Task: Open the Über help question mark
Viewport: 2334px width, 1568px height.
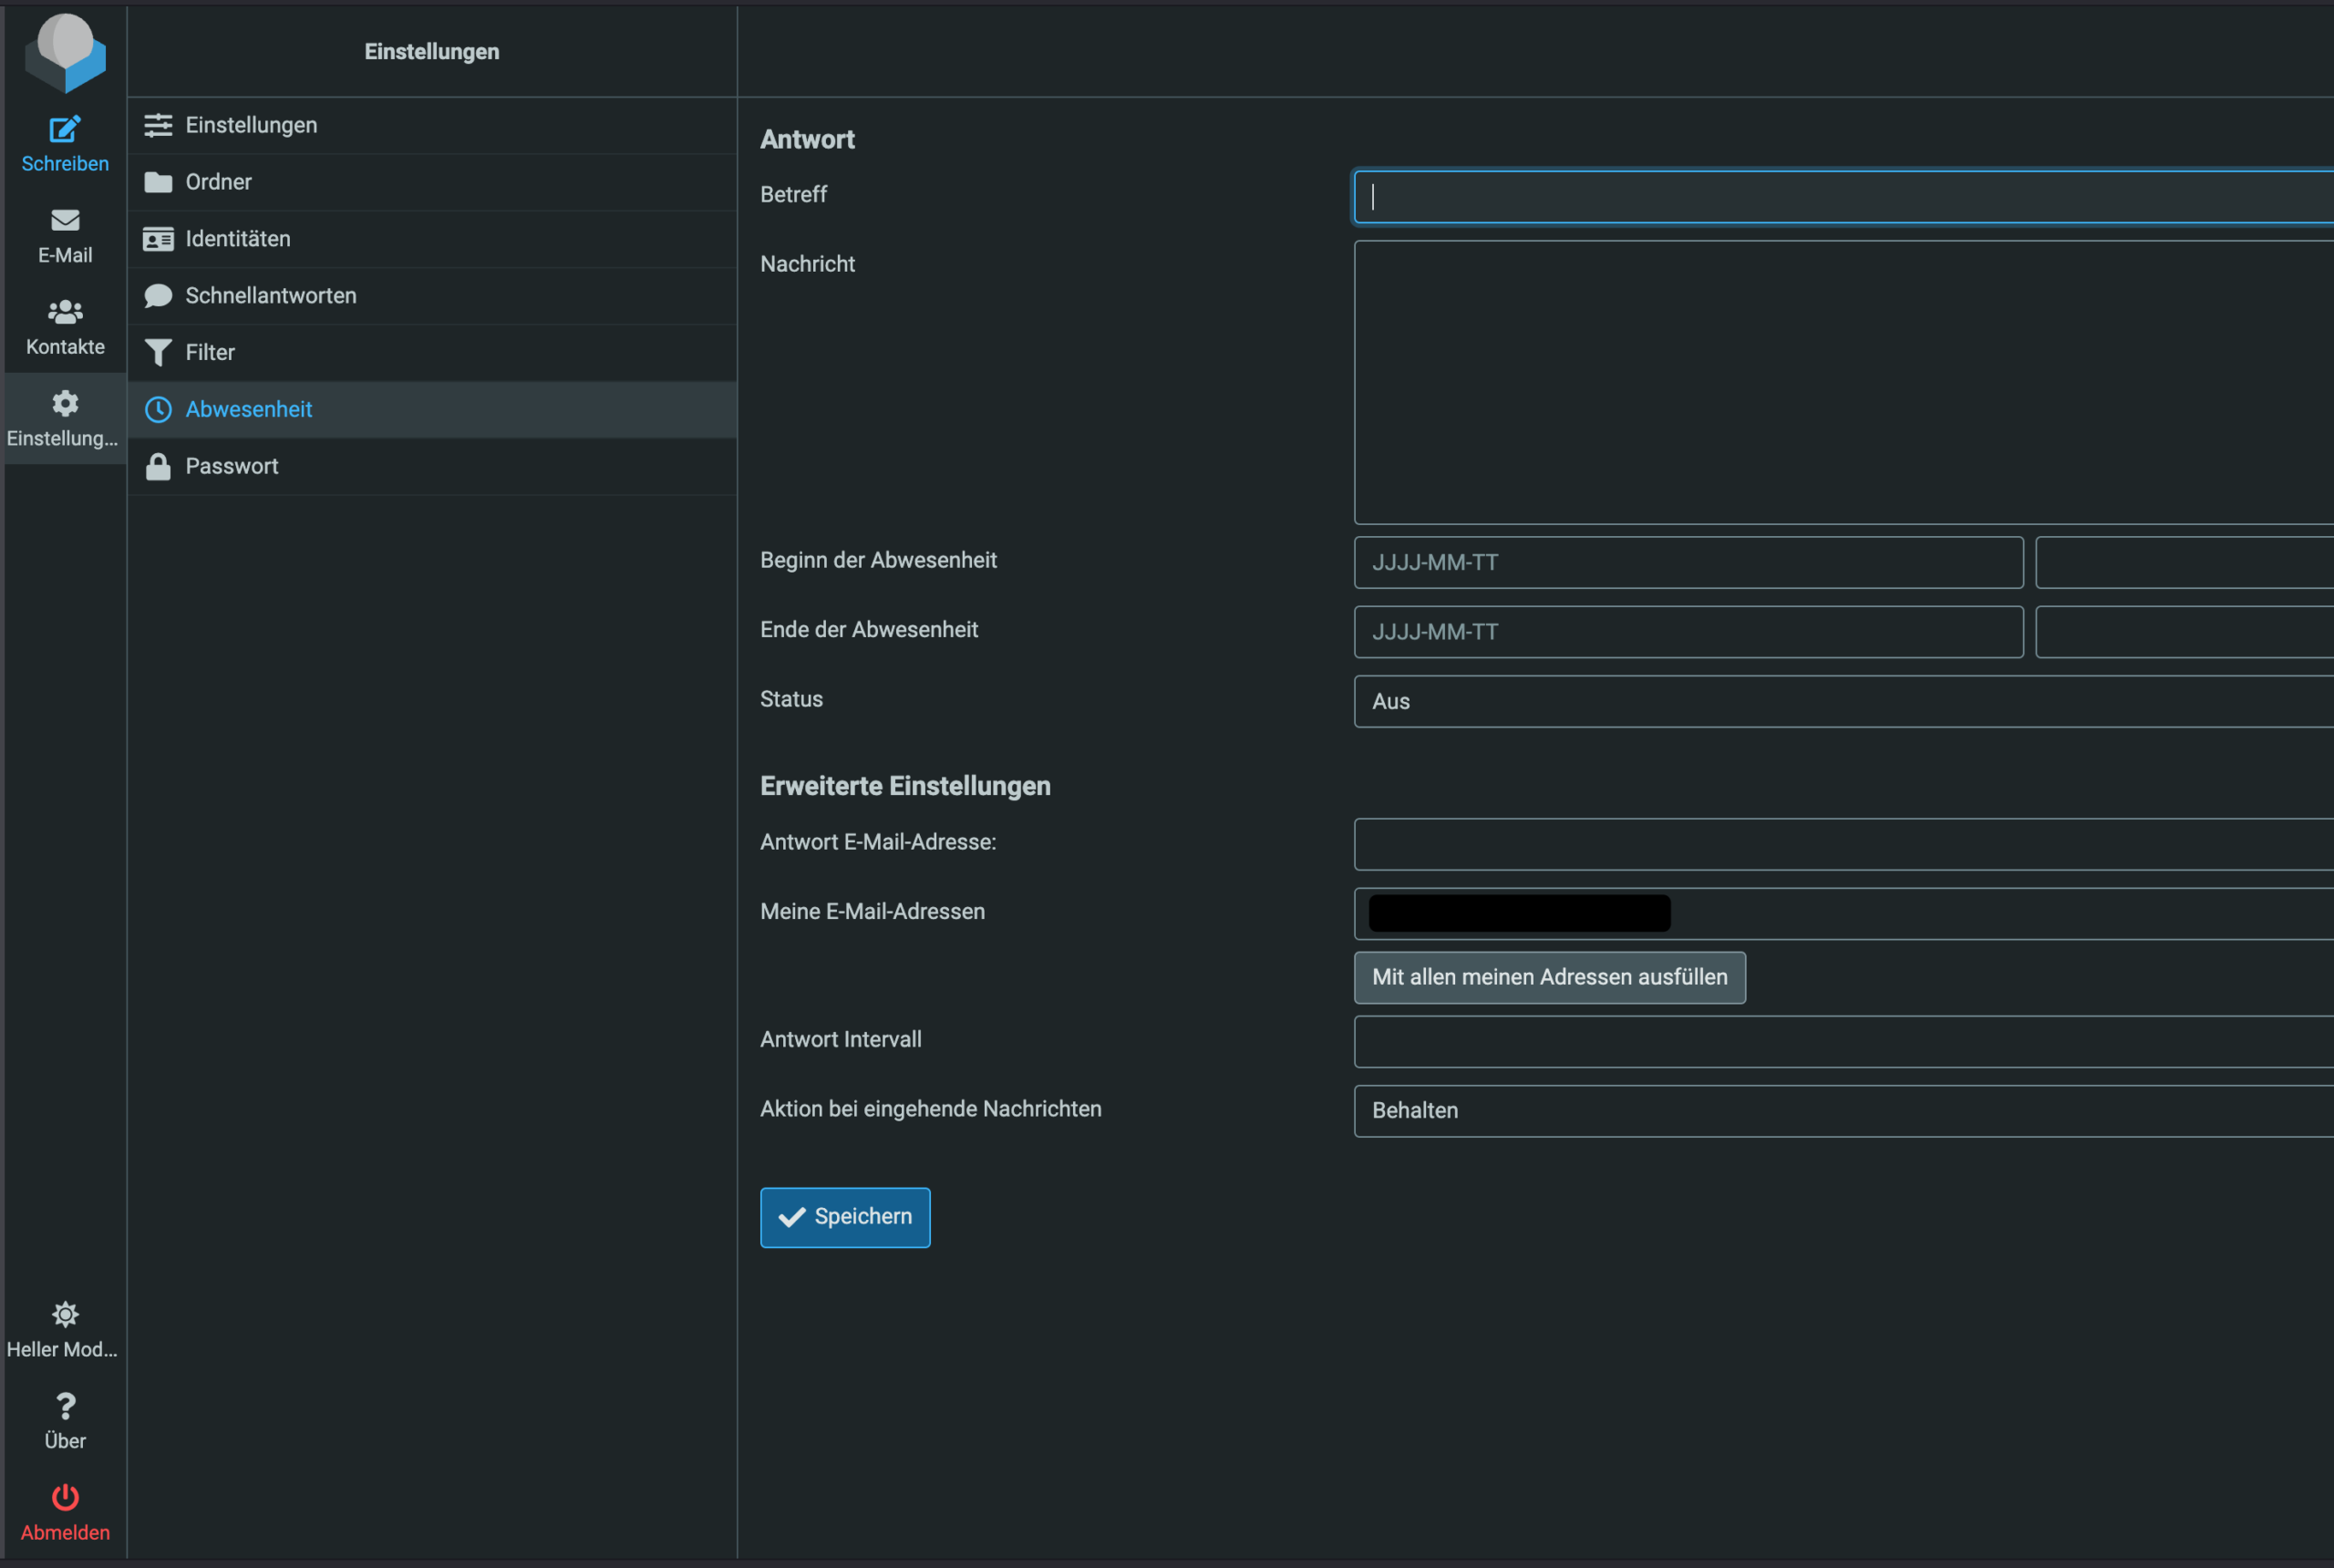Action: [x=65, y=1407]
